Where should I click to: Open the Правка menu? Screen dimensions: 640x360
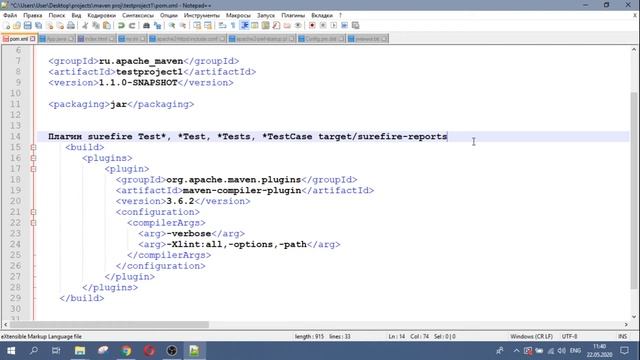coord(33,15)
